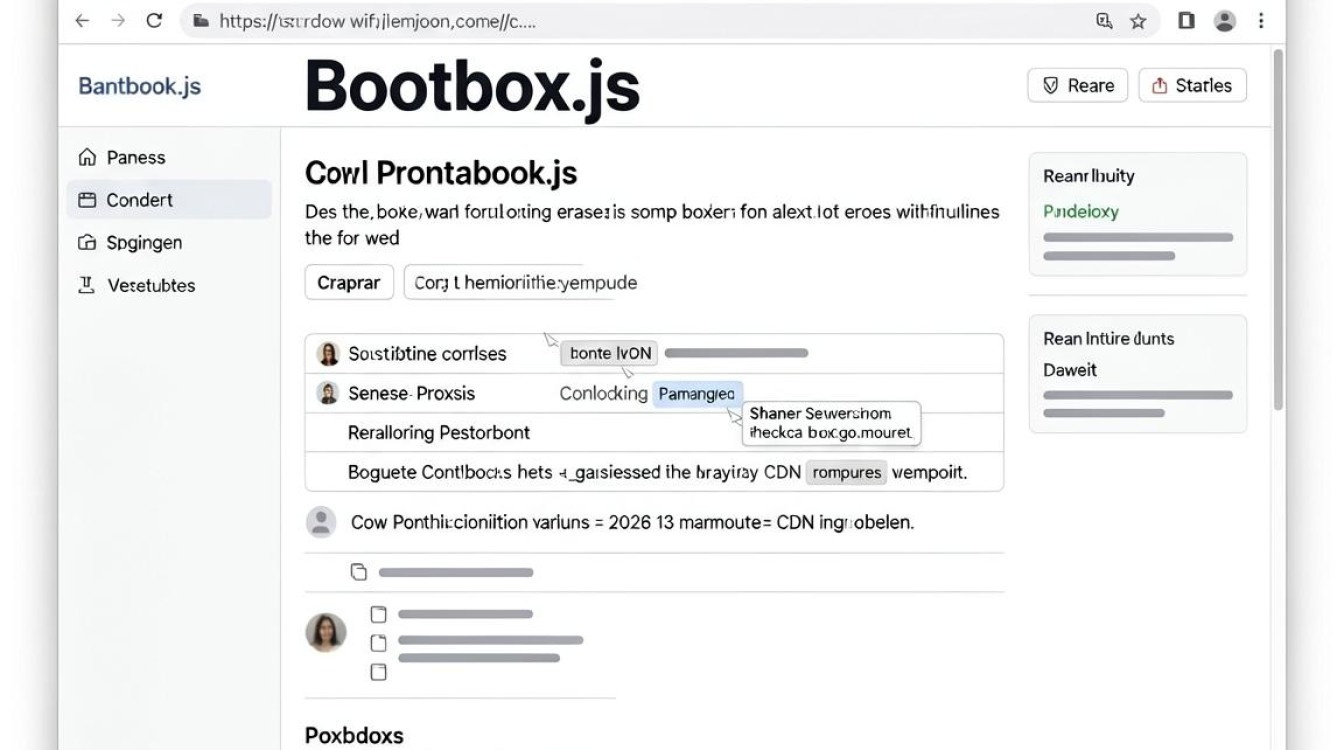The width and height of the screenshot is (1344, 750).
Task: Click the Cow Ponthiicioniition variuns text
Action: click(x=632, y=522)
